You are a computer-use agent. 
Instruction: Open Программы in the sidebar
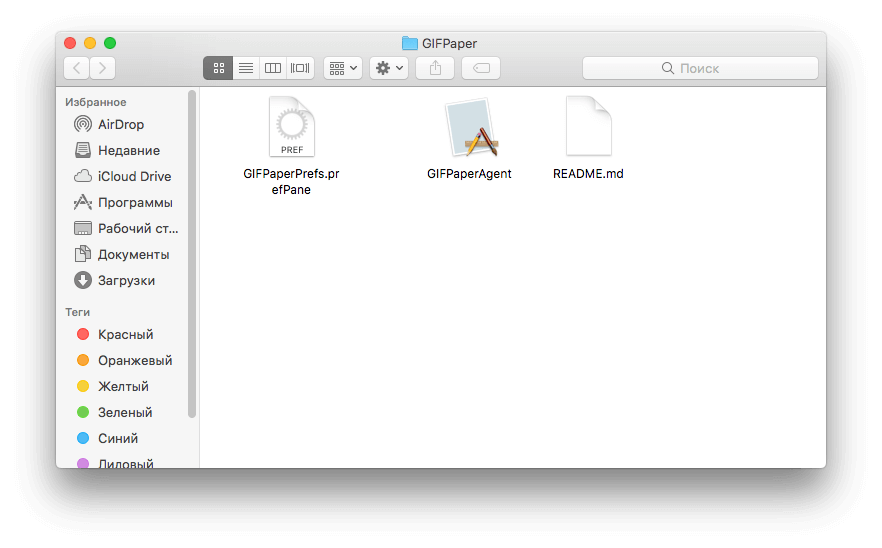(135, 202)
